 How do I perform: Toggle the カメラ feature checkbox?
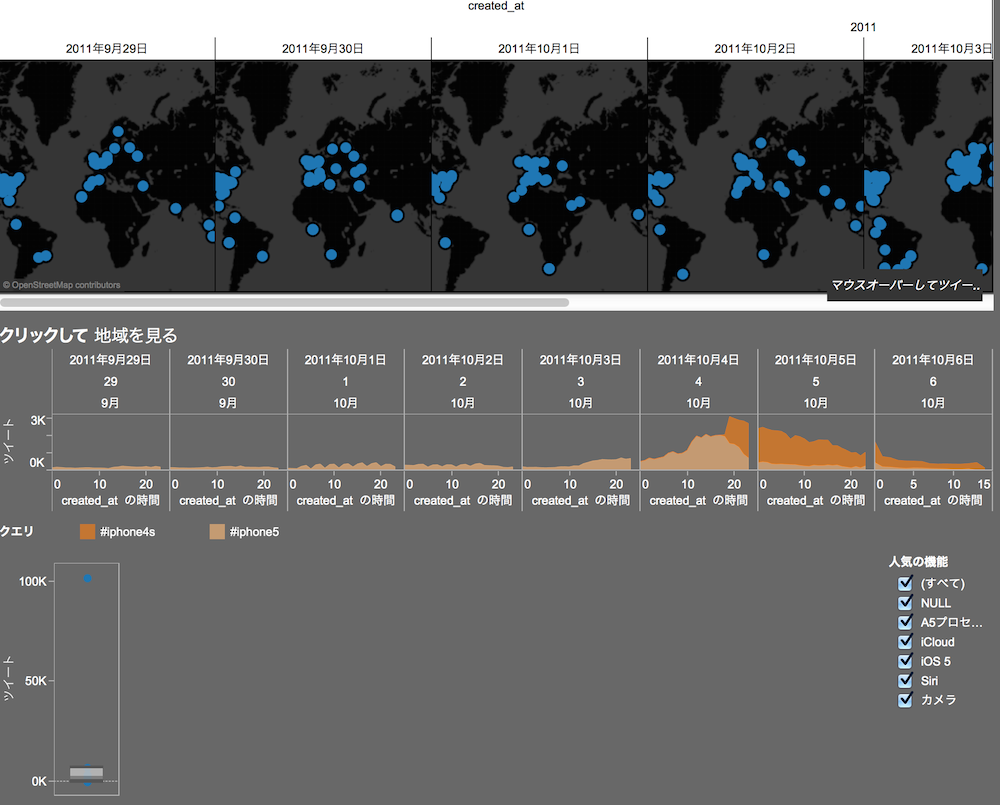[905, 700]
